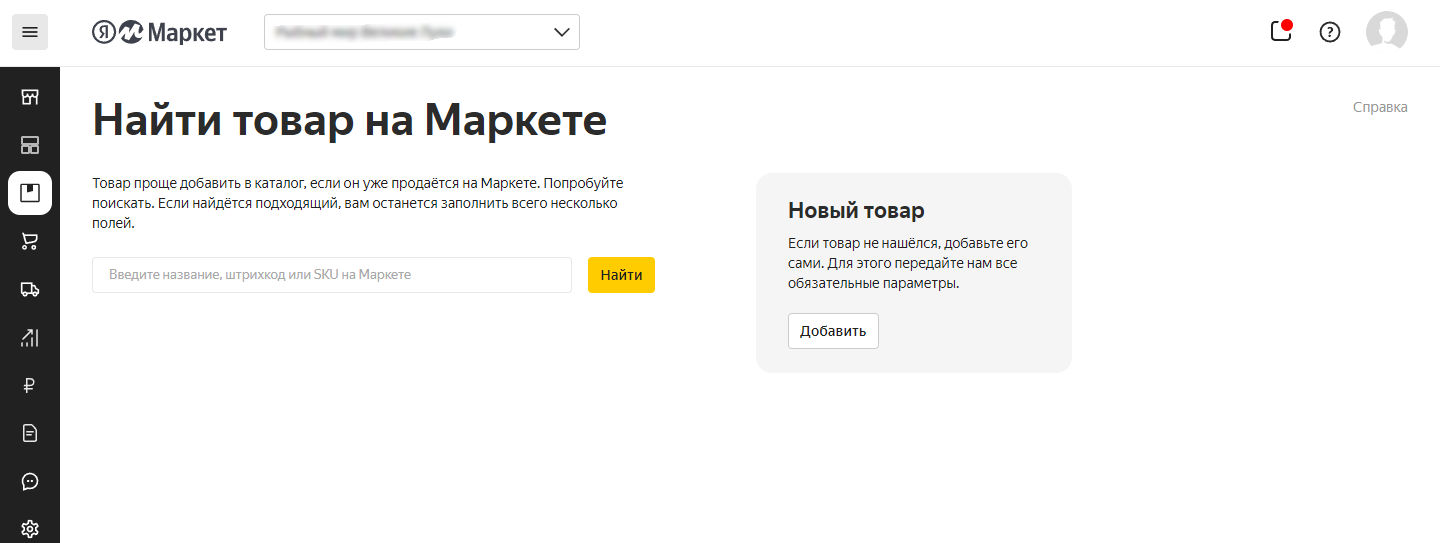The width and height of the screenshot is (1440, 543).
Task: Select the highlighted products box icon
Action: (30, 193)
